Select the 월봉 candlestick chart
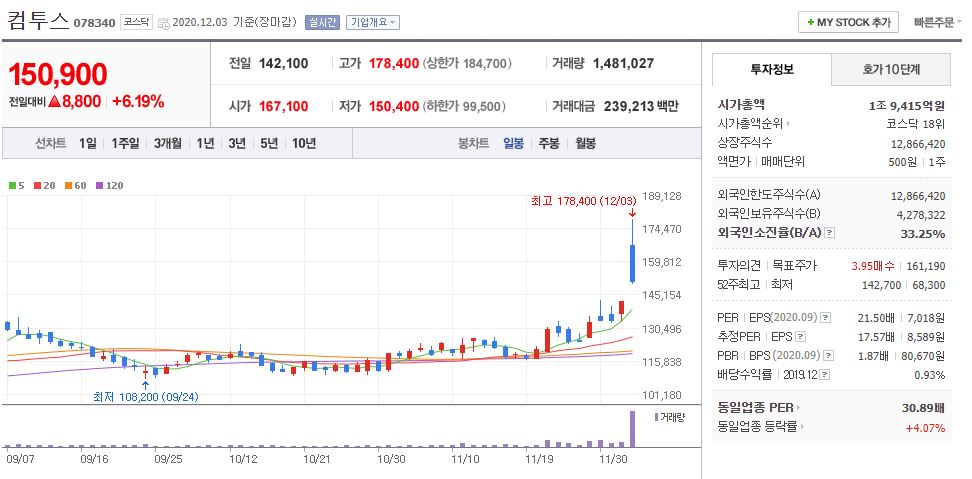Viewport: 972px width, 479px height. point(585,144)
